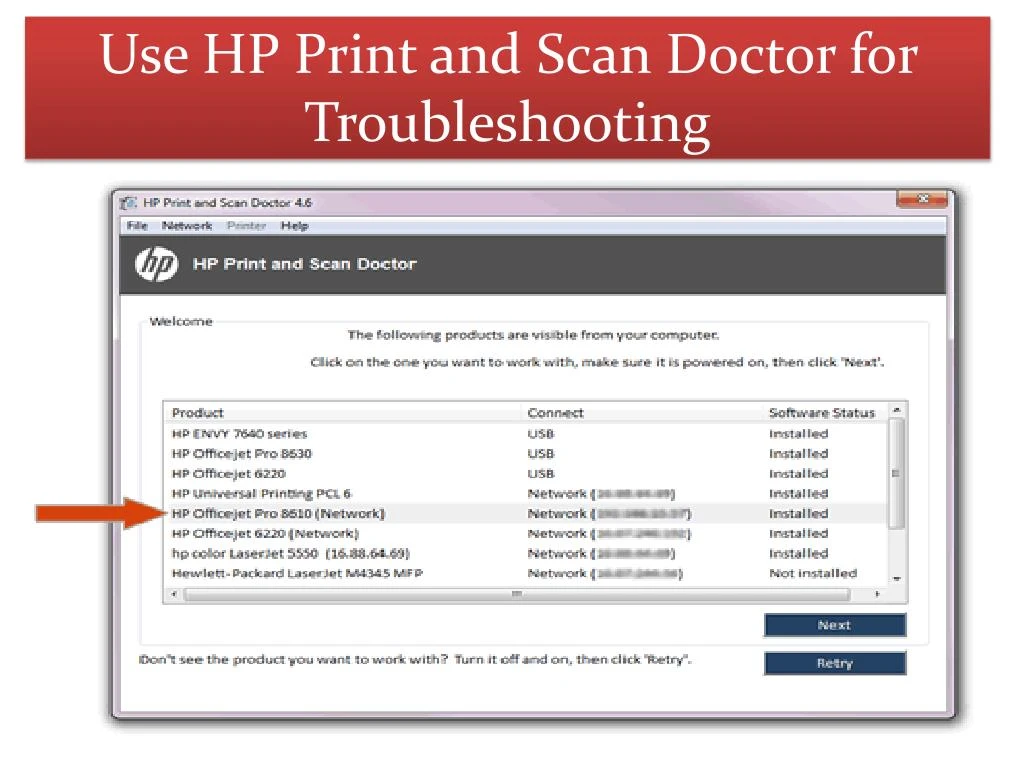Select HP Officejet 6220 (Network) row
Viewport: 1024px width, 768px height.
tap(526, 534)
